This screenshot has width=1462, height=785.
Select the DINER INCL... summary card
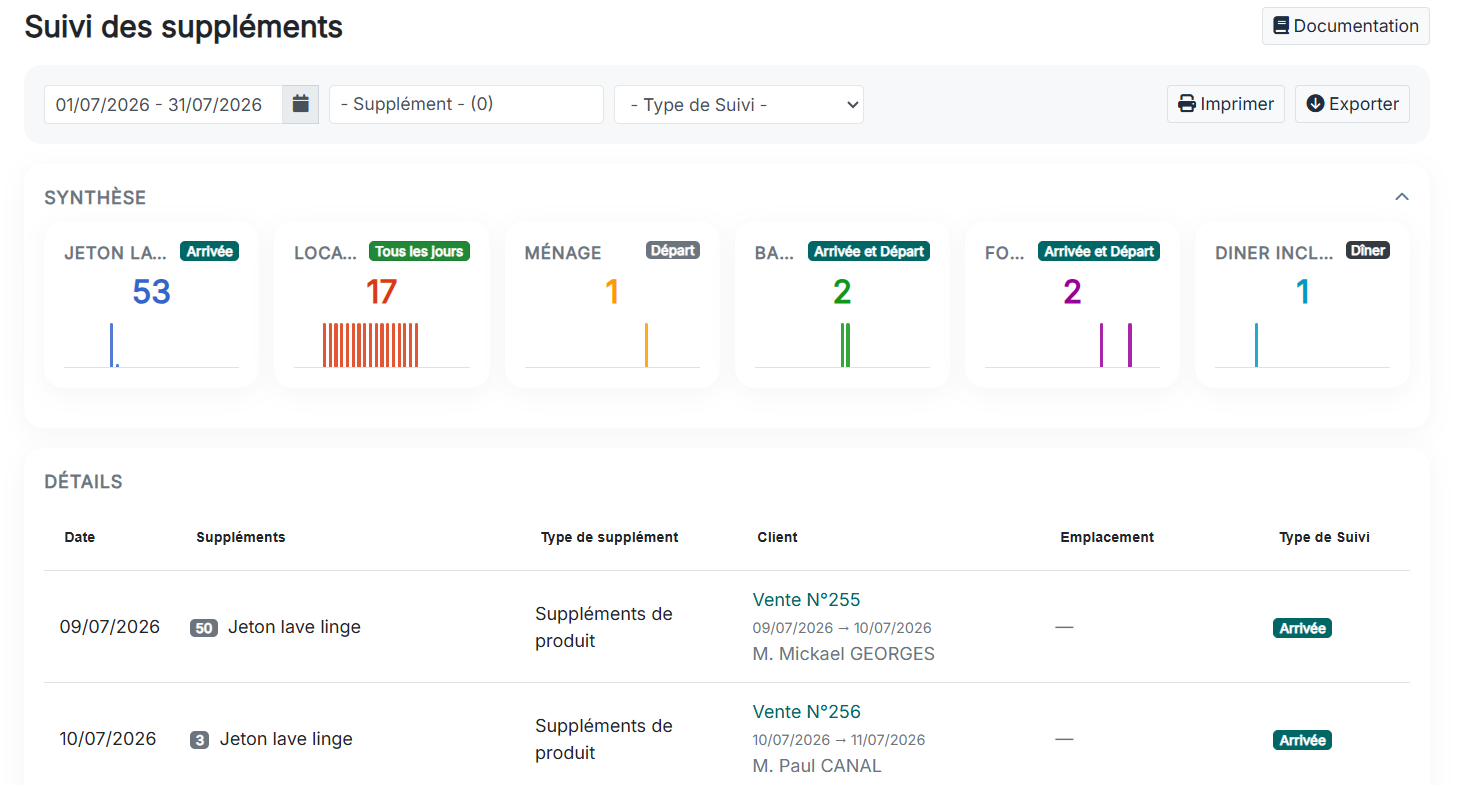[x=1302, y=305]
